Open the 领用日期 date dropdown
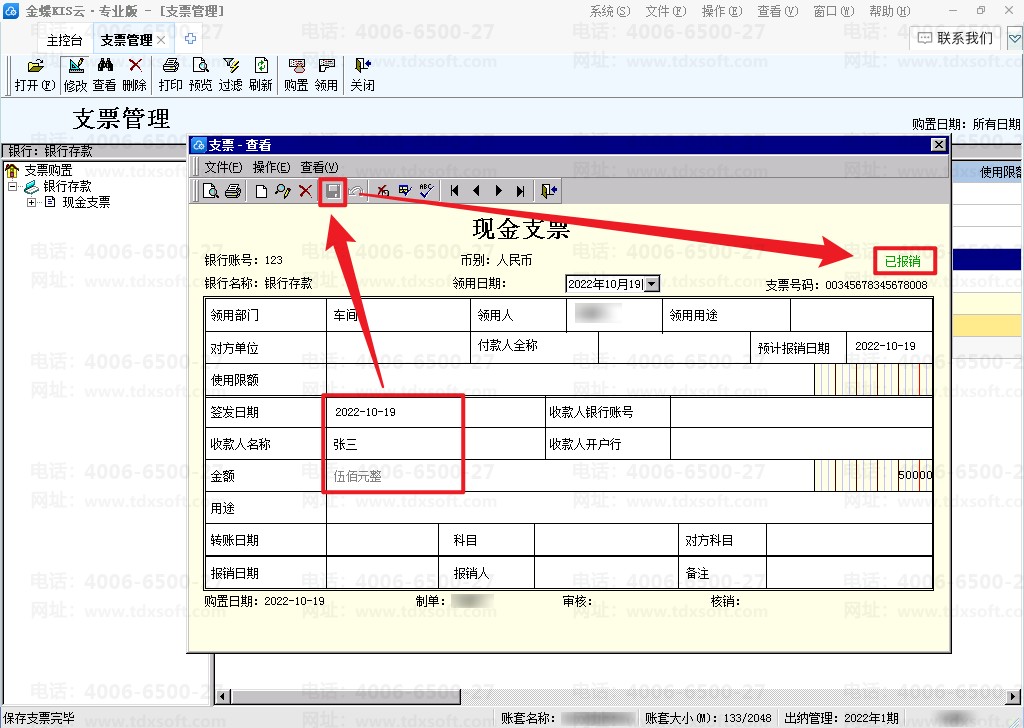The image size is (1024, 728). (652, 284)
